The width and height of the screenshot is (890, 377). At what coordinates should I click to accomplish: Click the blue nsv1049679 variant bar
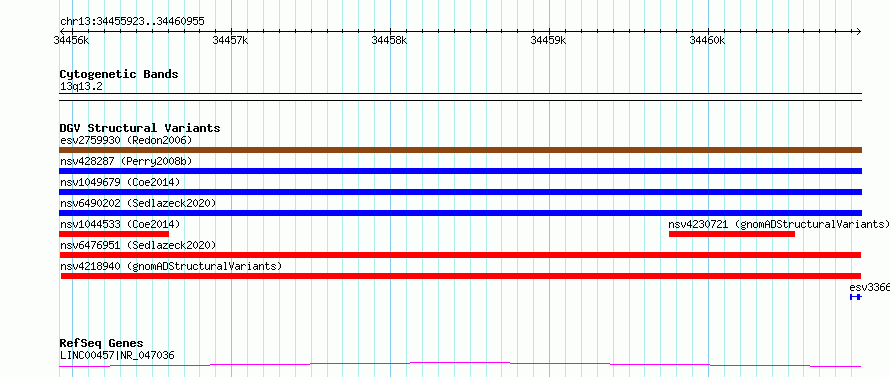point(460,192)
